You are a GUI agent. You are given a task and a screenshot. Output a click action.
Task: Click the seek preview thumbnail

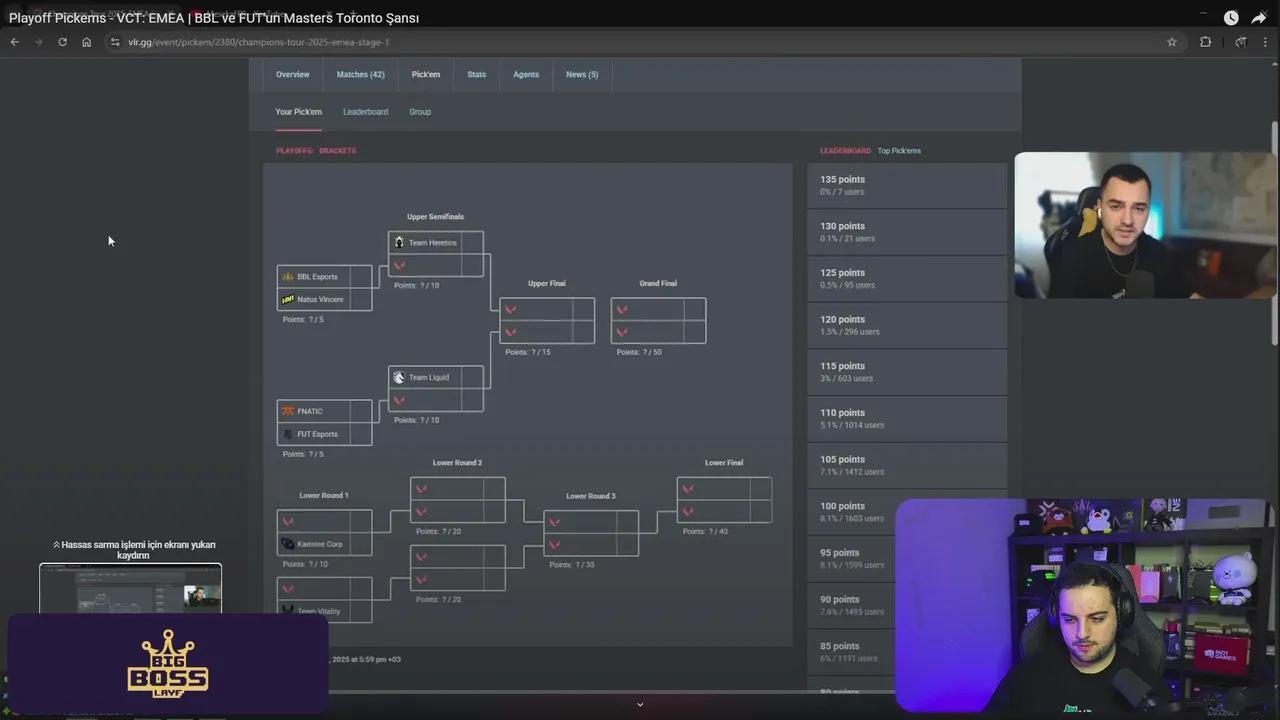point(130,588)
